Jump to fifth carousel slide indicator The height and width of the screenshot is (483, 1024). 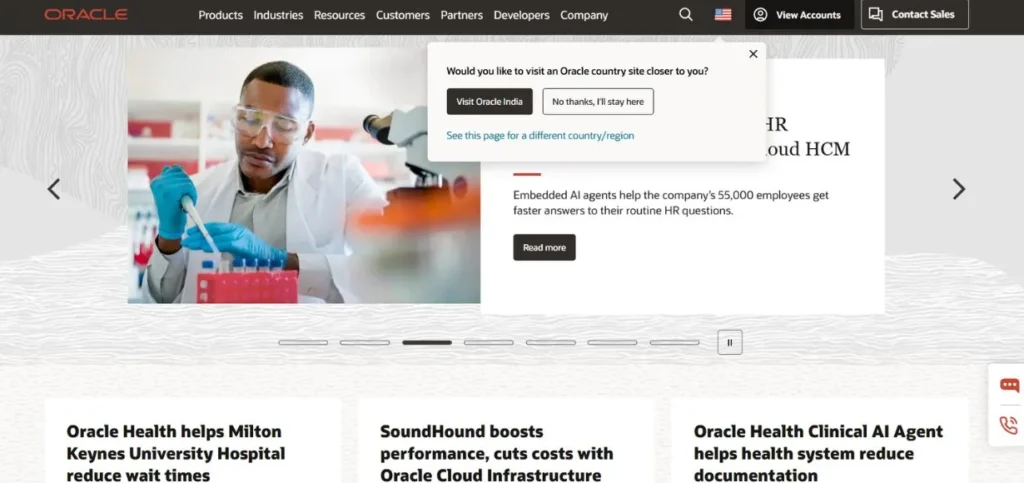tap(551, 342)
